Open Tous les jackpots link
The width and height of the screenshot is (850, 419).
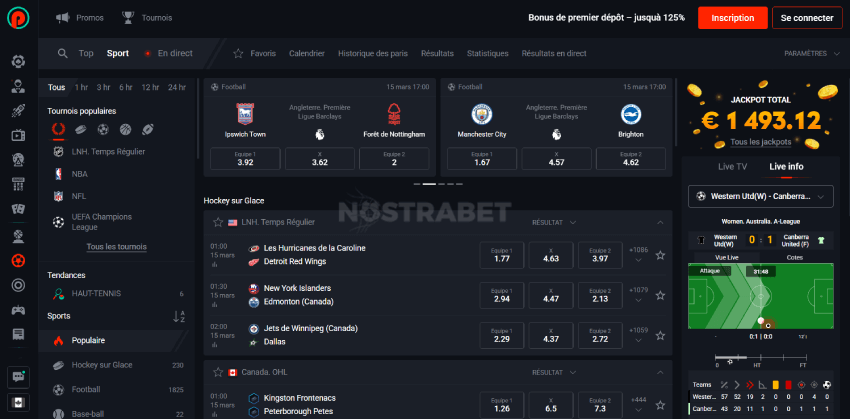(x=761, y=142)
